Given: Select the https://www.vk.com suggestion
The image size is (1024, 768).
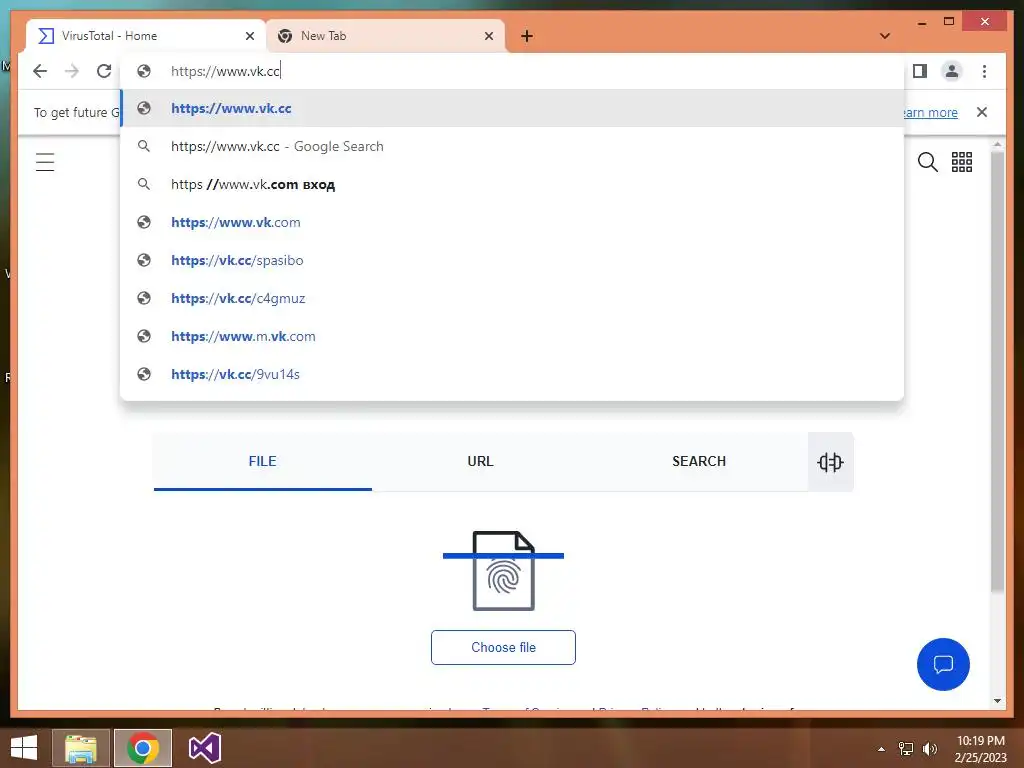Looking at the screenshot, I should [x=512, y=222].
